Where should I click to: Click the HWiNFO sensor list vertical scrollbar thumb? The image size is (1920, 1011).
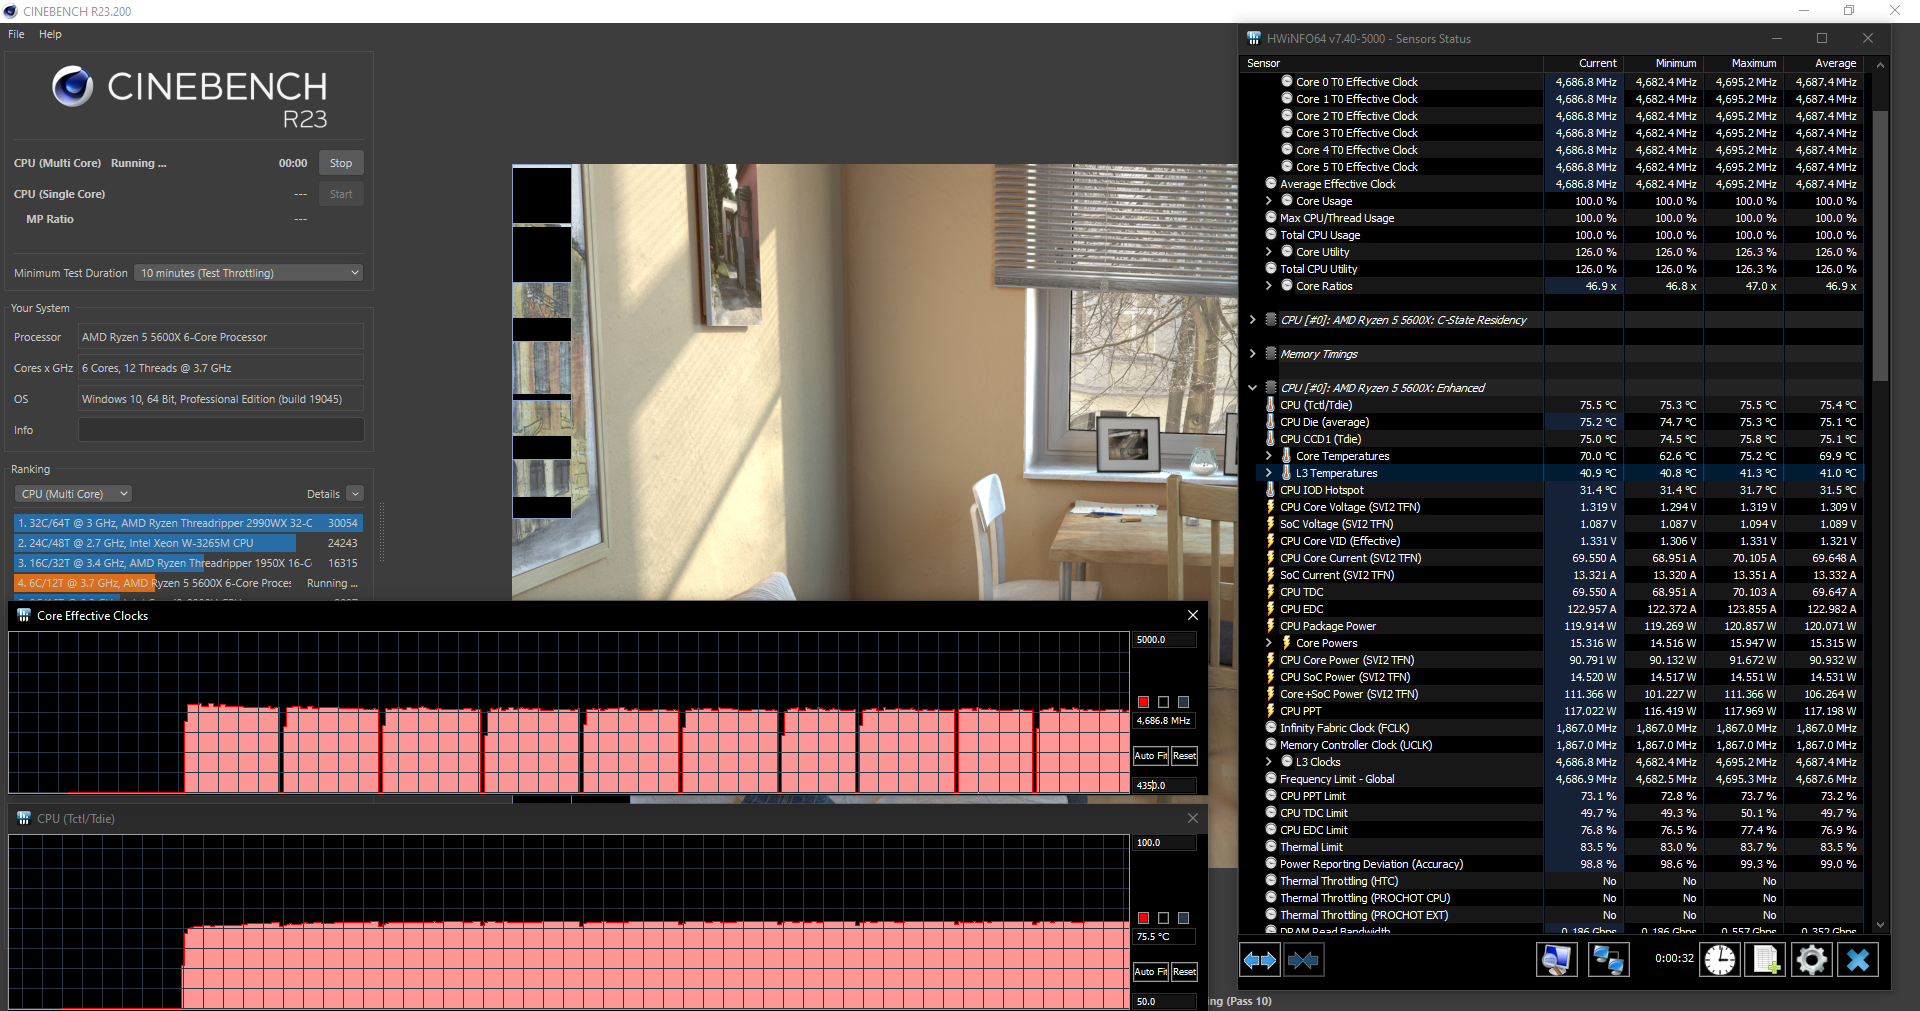click(1880, 245)
